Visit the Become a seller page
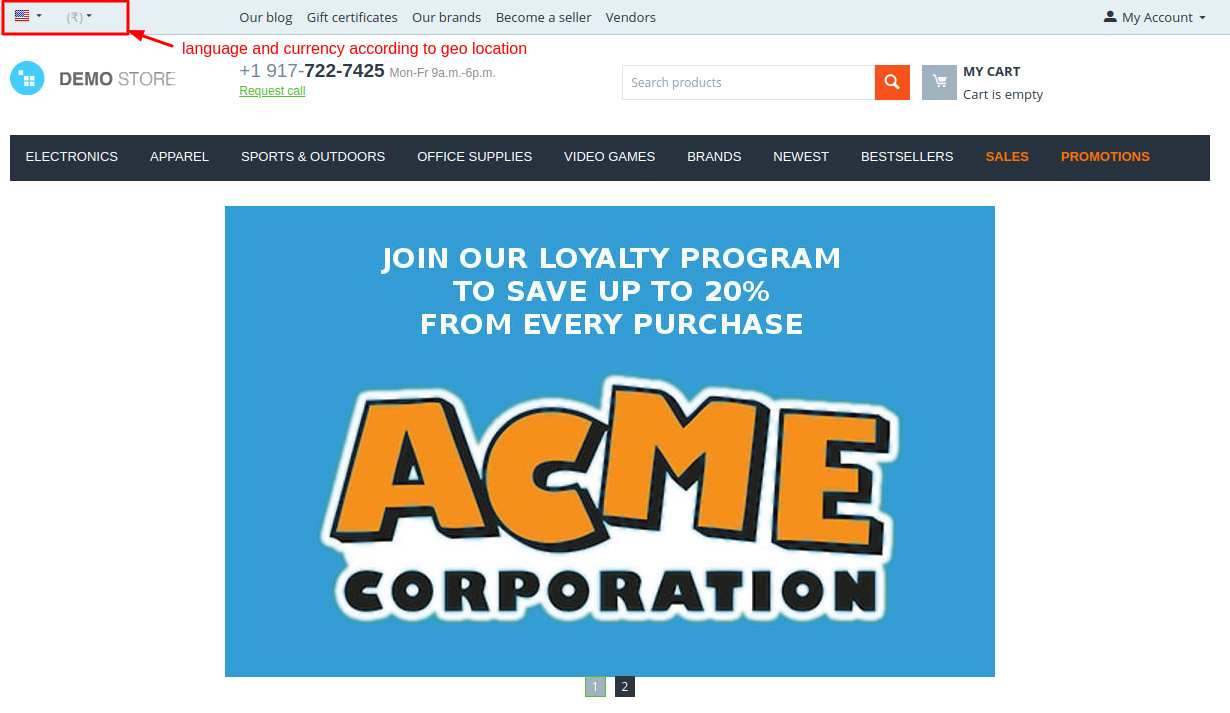Screen dimensions: 1230x713 tap(543, 17)
